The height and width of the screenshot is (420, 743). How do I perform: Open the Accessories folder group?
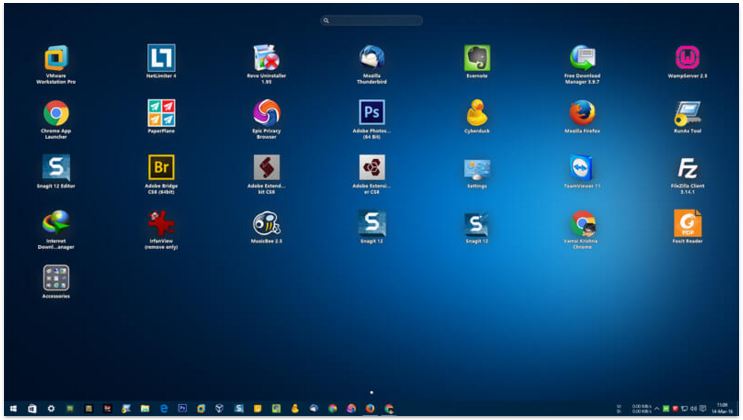click(x=56, y=278)
